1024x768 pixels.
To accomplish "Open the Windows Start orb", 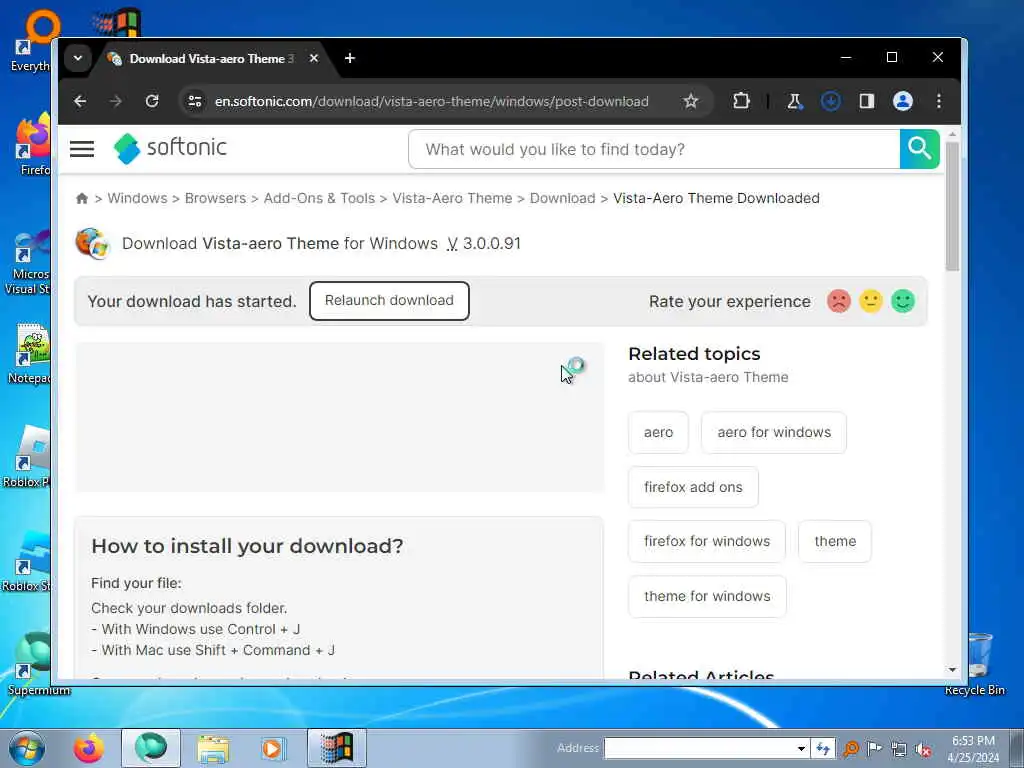I will coord(27,748).
